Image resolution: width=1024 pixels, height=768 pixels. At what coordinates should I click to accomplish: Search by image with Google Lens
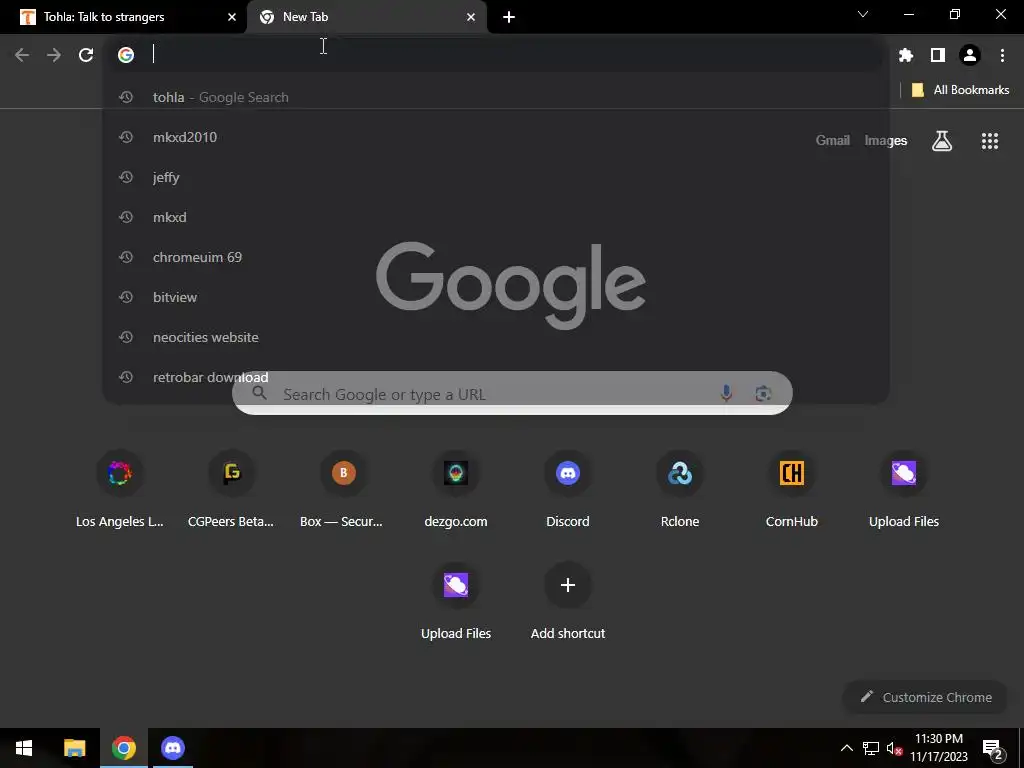[763, 393]
